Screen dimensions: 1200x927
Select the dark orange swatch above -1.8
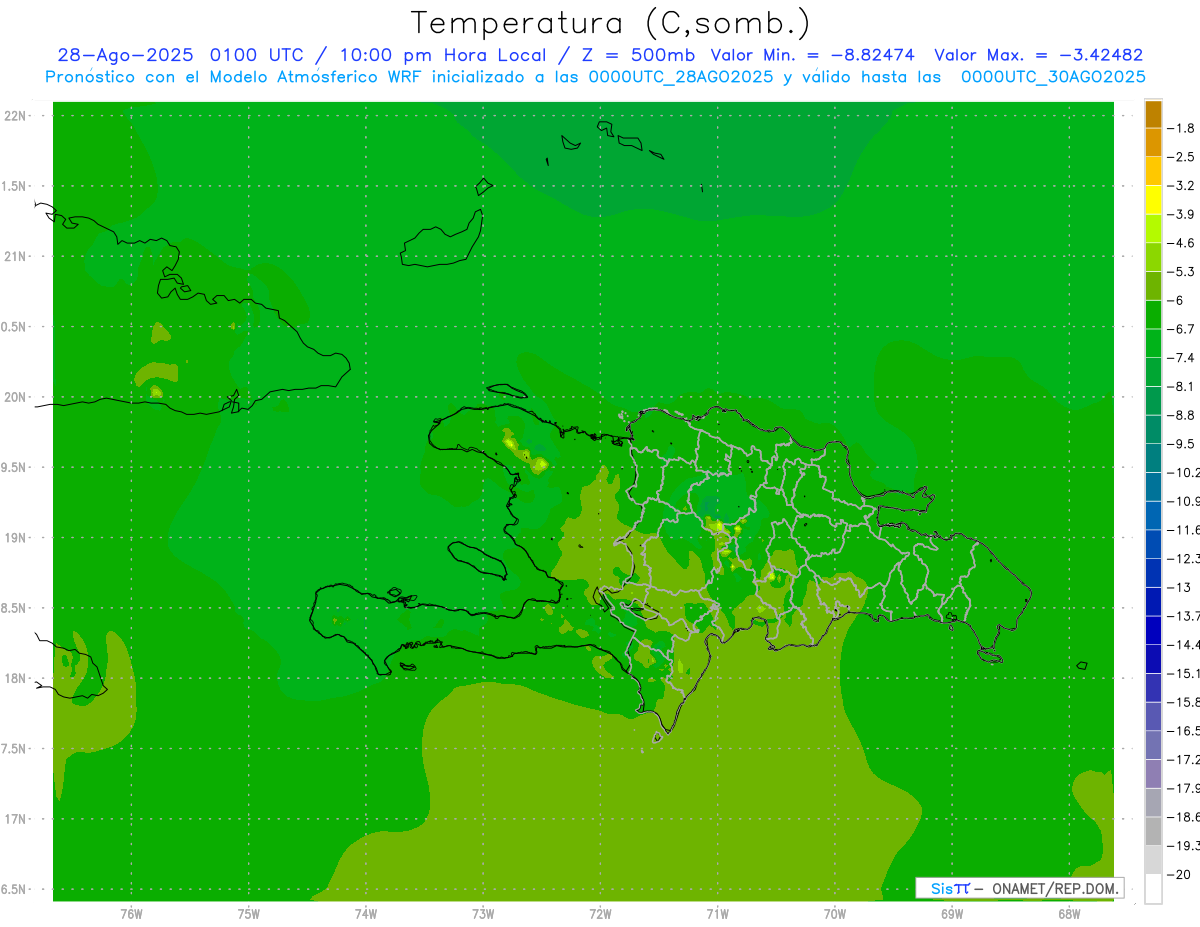tap(1153, 114)
